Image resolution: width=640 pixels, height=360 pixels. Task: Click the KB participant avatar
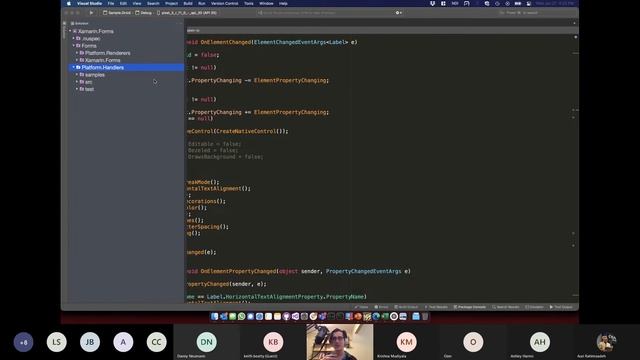click(x=273, y=342)
